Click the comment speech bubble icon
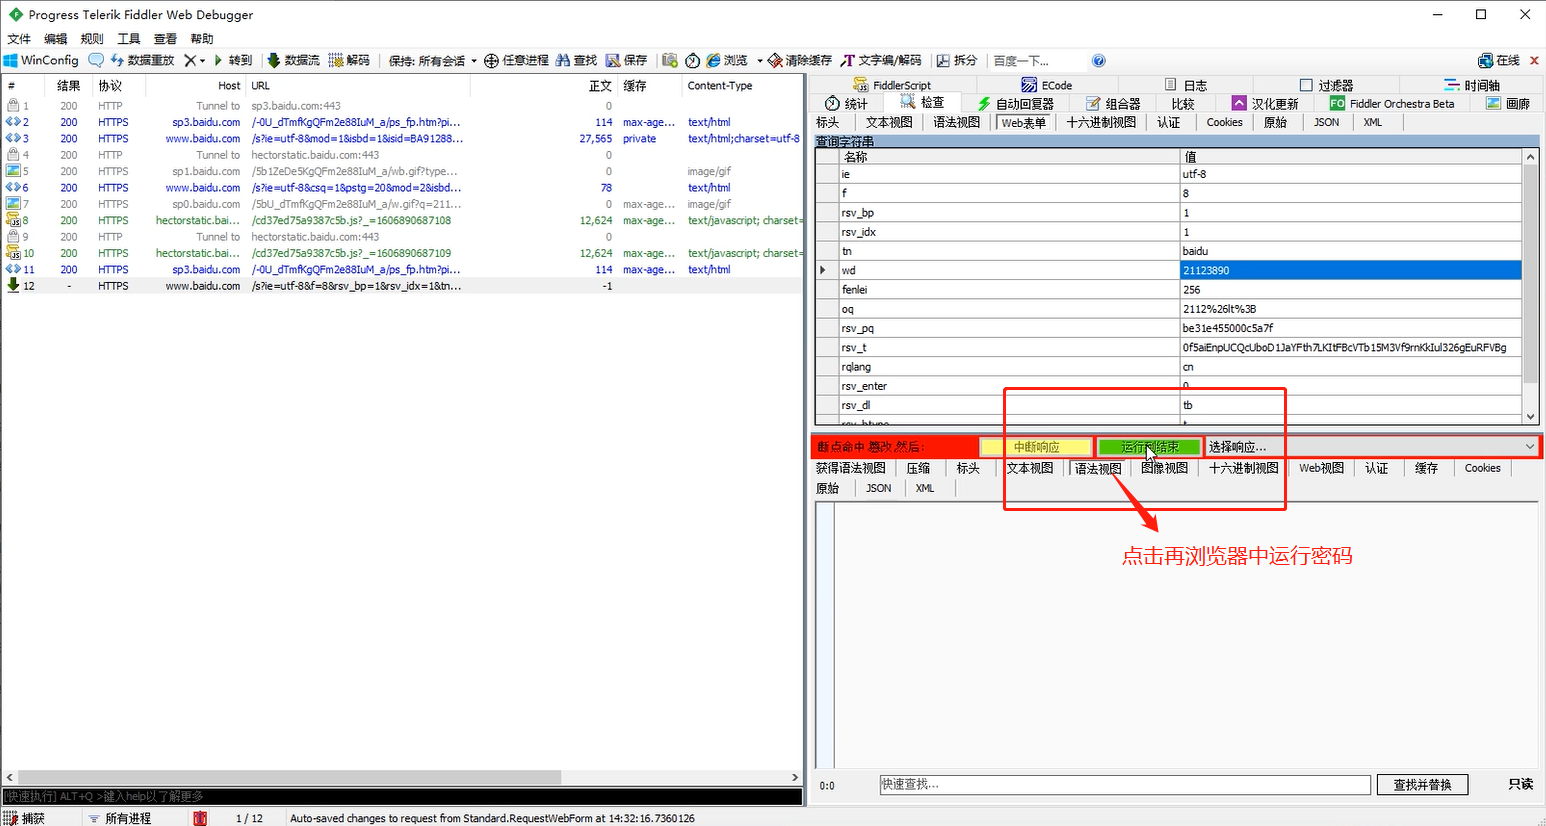Image resolution: width=1546 pixels, height=826 pixels. (96, 60)
